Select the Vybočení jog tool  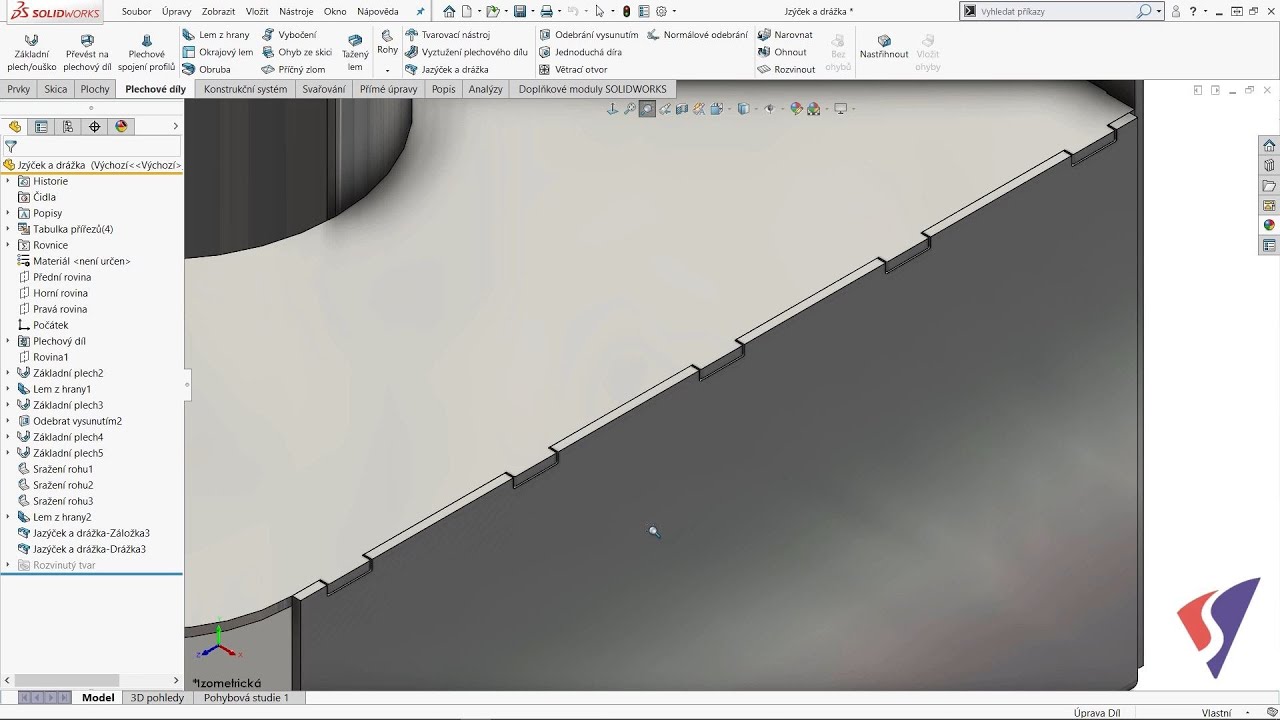tap(289, 35)
